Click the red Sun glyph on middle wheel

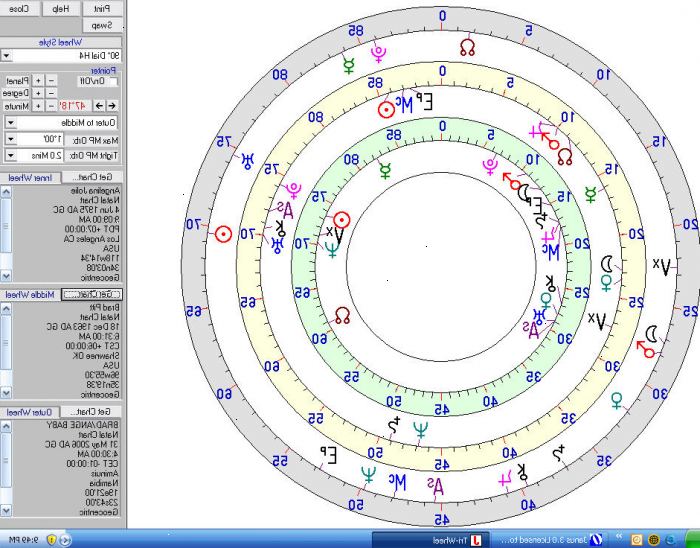tap(386, 109)
